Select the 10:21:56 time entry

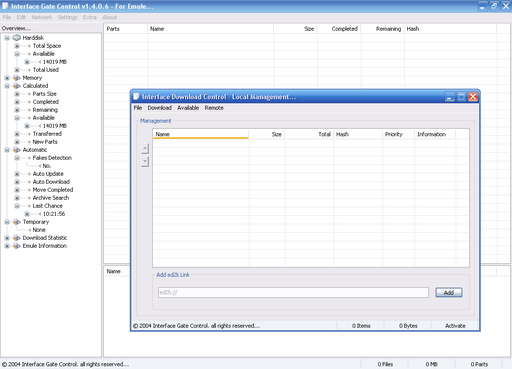tap(54, 214)
